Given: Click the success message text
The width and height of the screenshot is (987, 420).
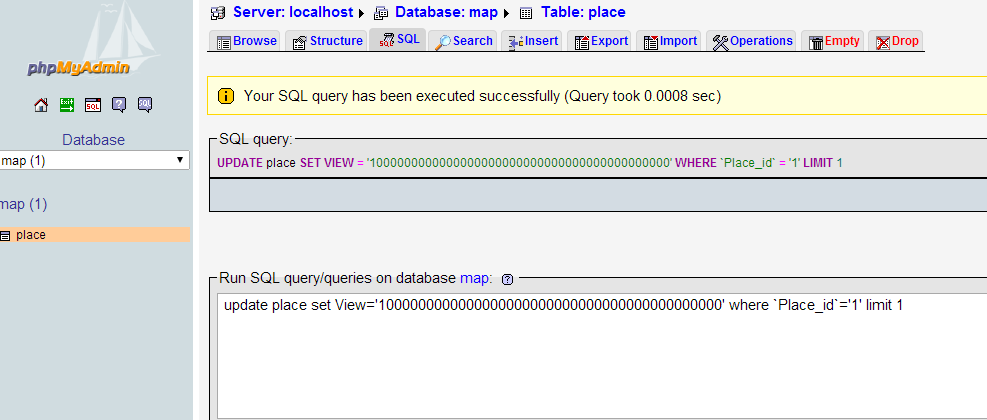Looking at the screenshot, I should pos(482,96).
